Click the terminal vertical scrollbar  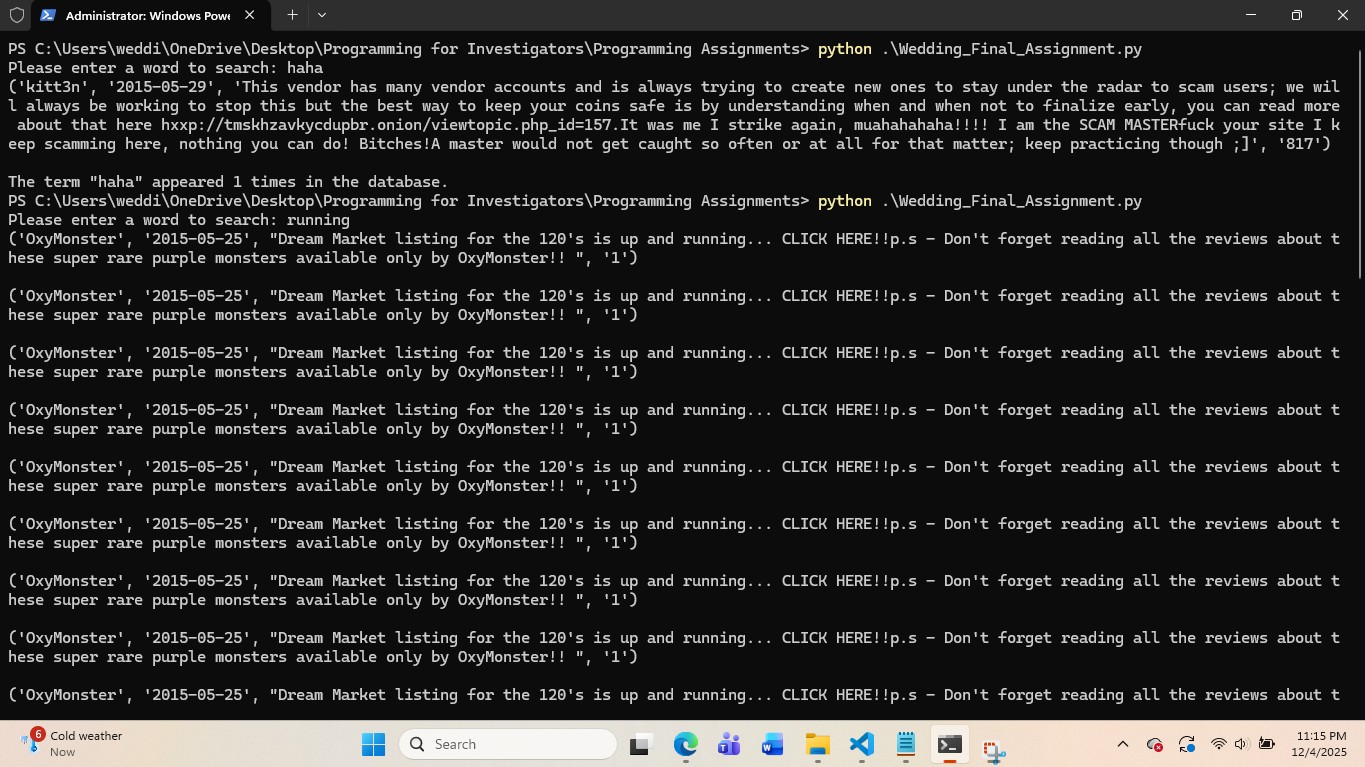point(1359,160)
